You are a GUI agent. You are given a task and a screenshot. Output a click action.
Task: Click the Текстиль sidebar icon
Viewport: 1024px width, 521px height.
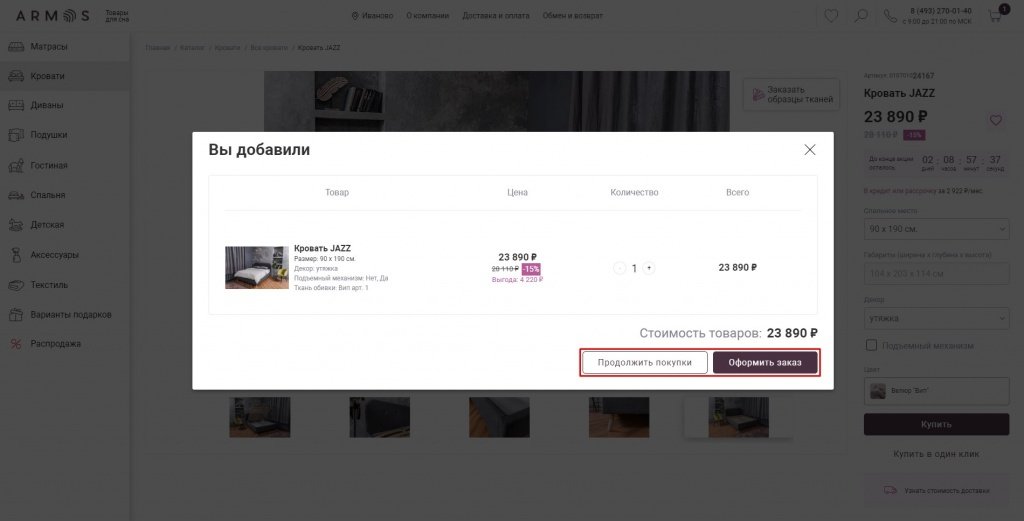click(x=16, y=285)
